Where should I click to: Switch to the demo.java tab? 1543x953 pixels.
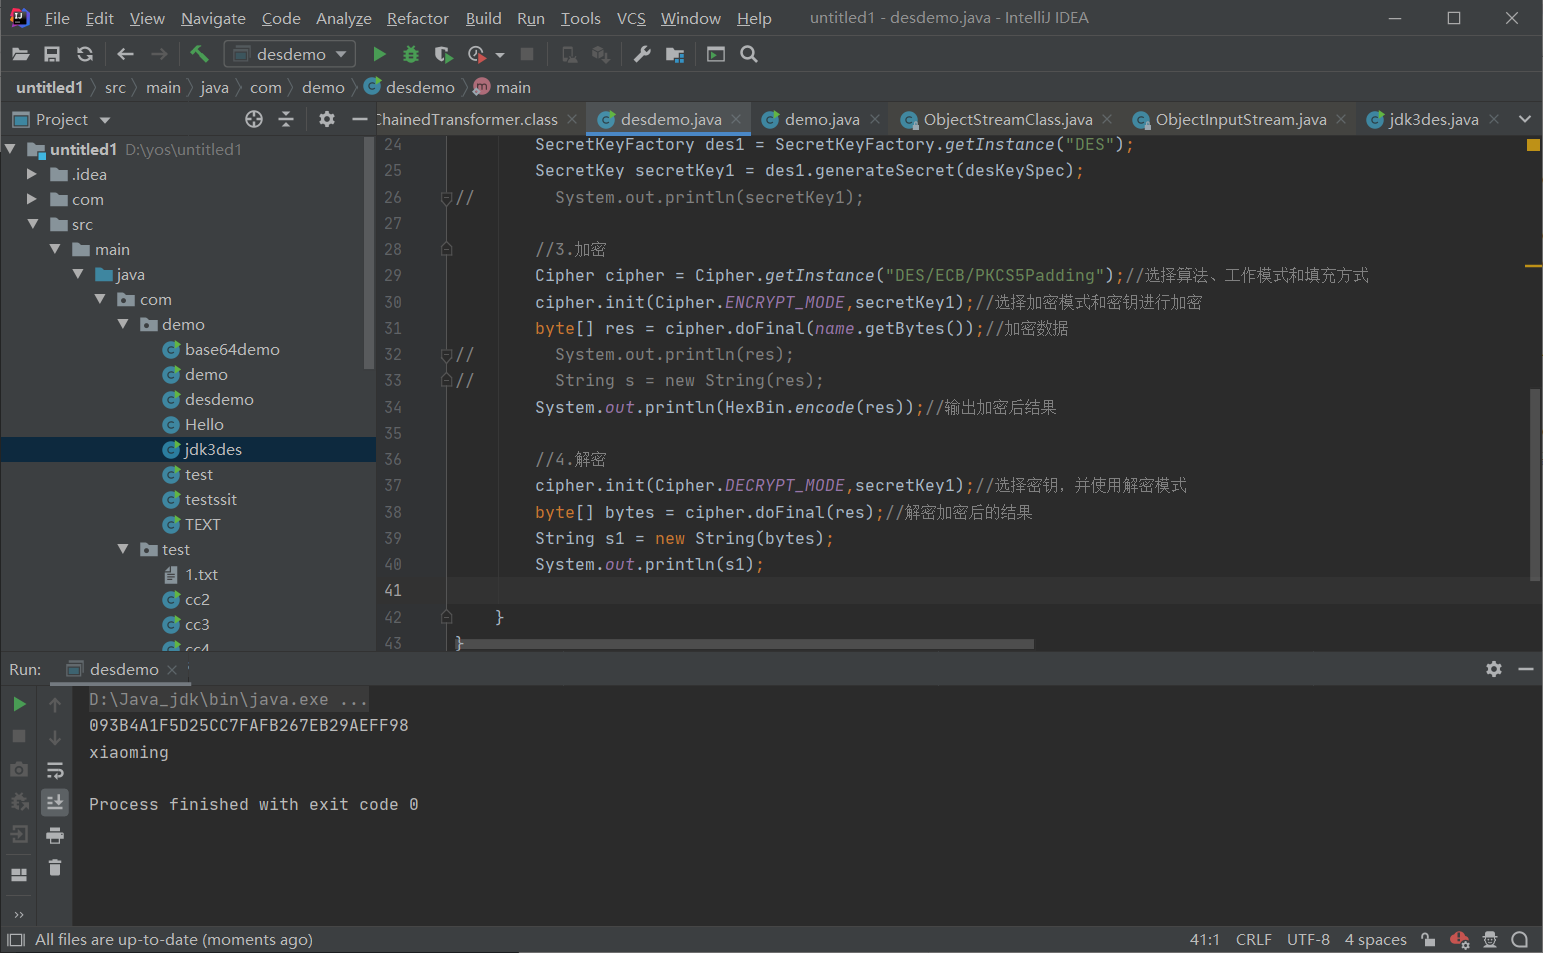pyautogui.click(x=822, y=119)
